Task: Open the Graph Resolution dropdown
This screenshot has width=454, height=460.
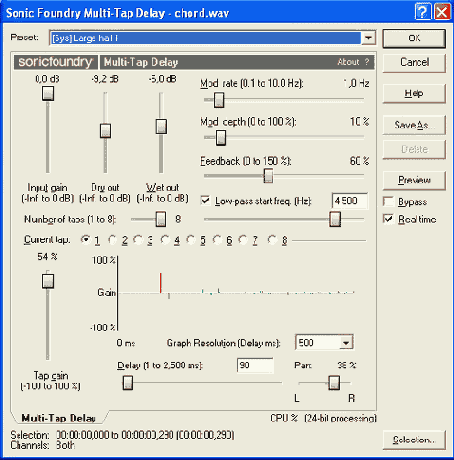Action: click(x=346, y=342)
